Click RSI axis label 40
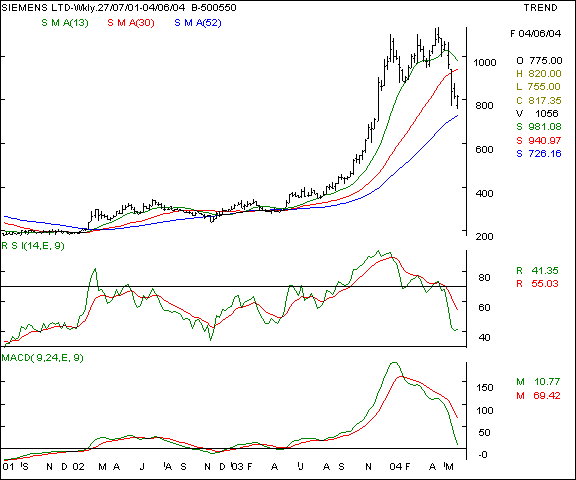Image resolution: width=576 pixels, height=480 pixels. click(x=484, y=337)
